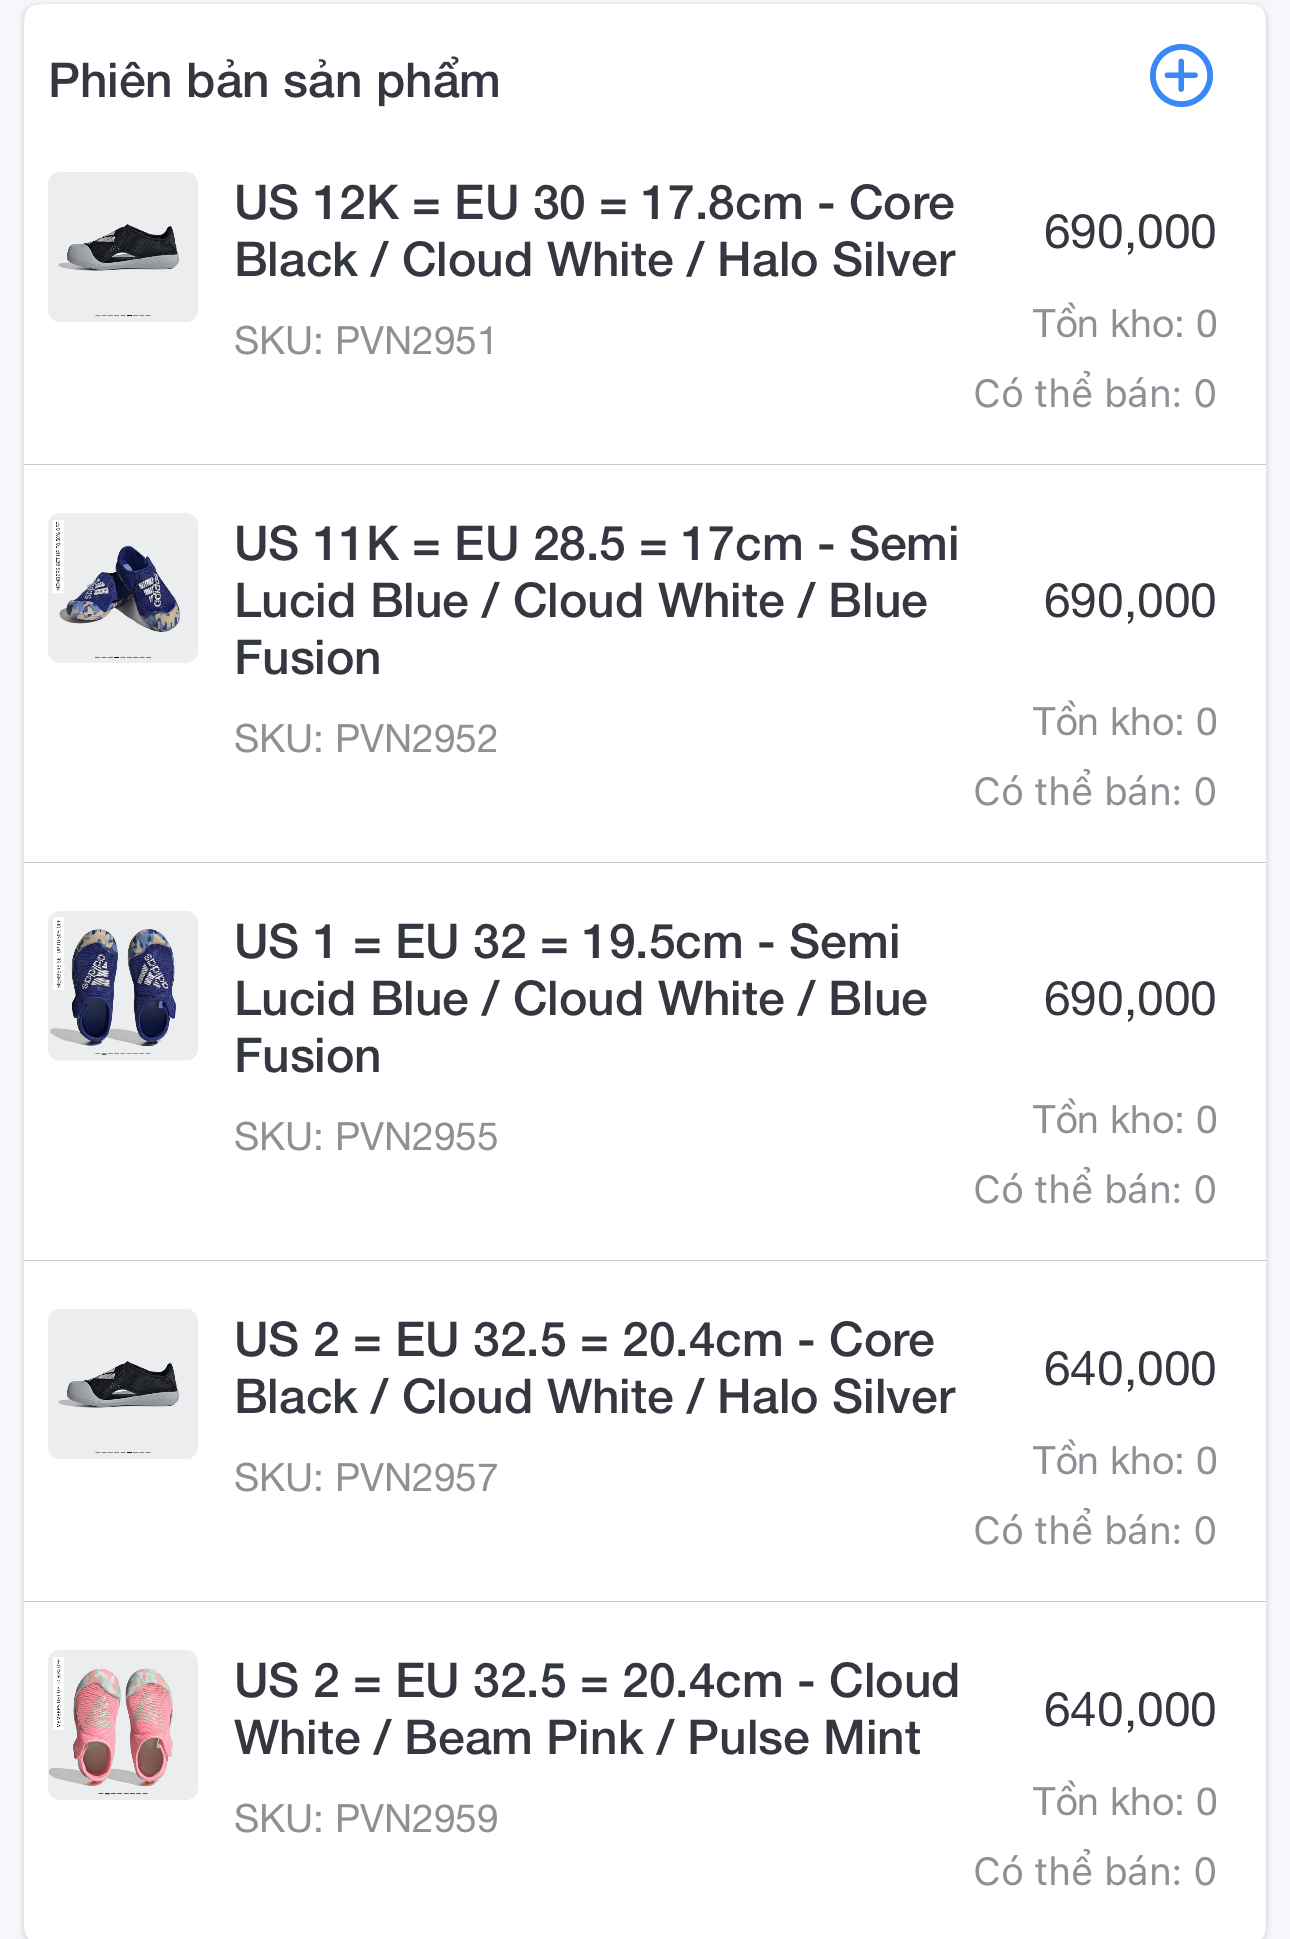Image resolution: width=1290 pixels, height=1939 pixels.
Task: Open thumbnail of pink shoes SKU PVN2959
Action: coord(123,1725)
